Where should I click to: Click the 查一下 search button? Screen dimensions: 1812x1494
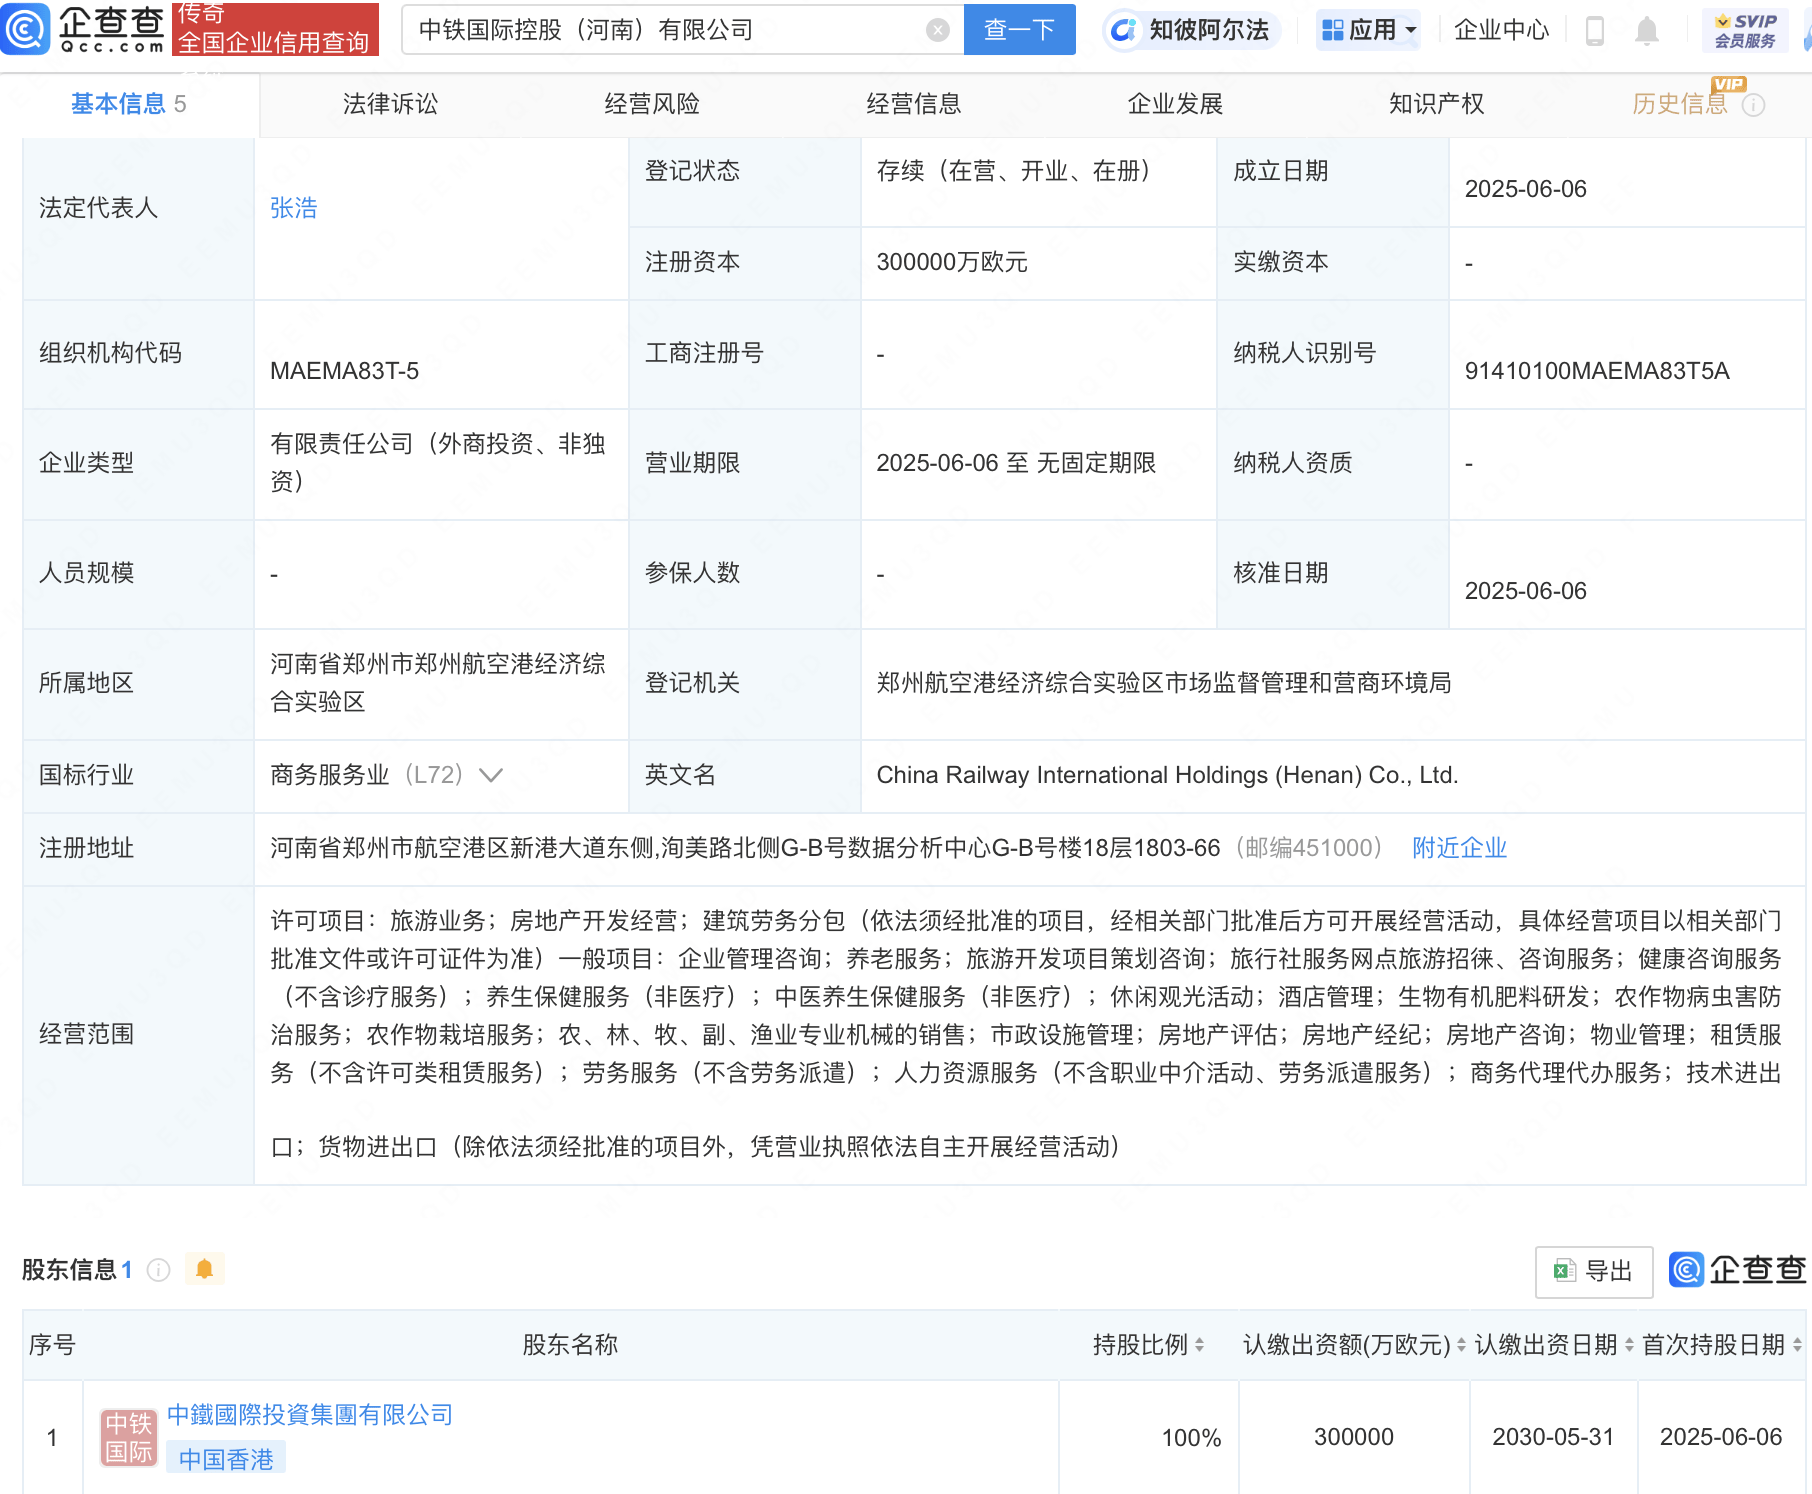tap(1019, 30)
